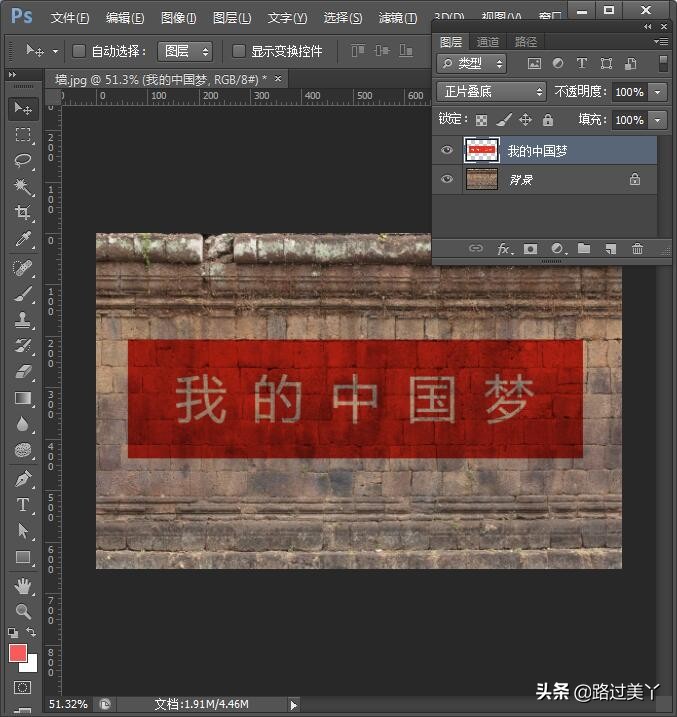Screen dimensions: 677x717
Task: Select the Rectangle shape tool
Action: 23,557
